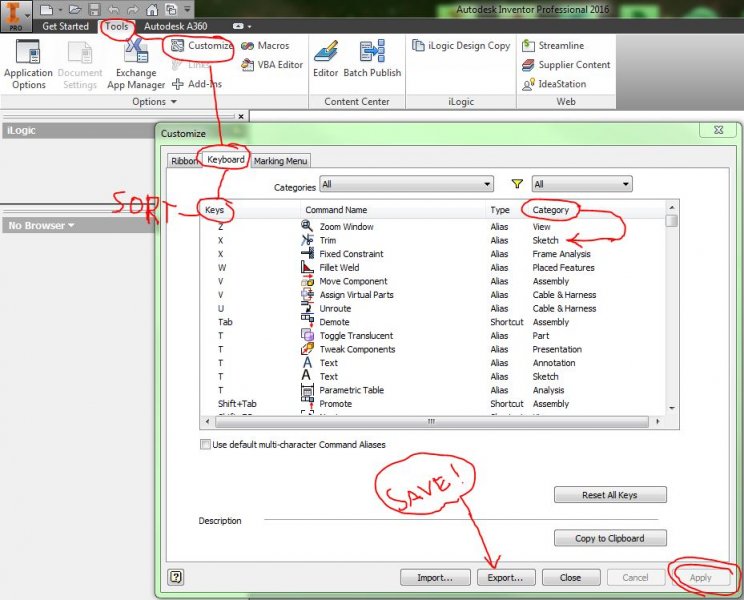Select the Move Component row
Image resolution: width=744 pixels, height=600 pixels.
433,281
